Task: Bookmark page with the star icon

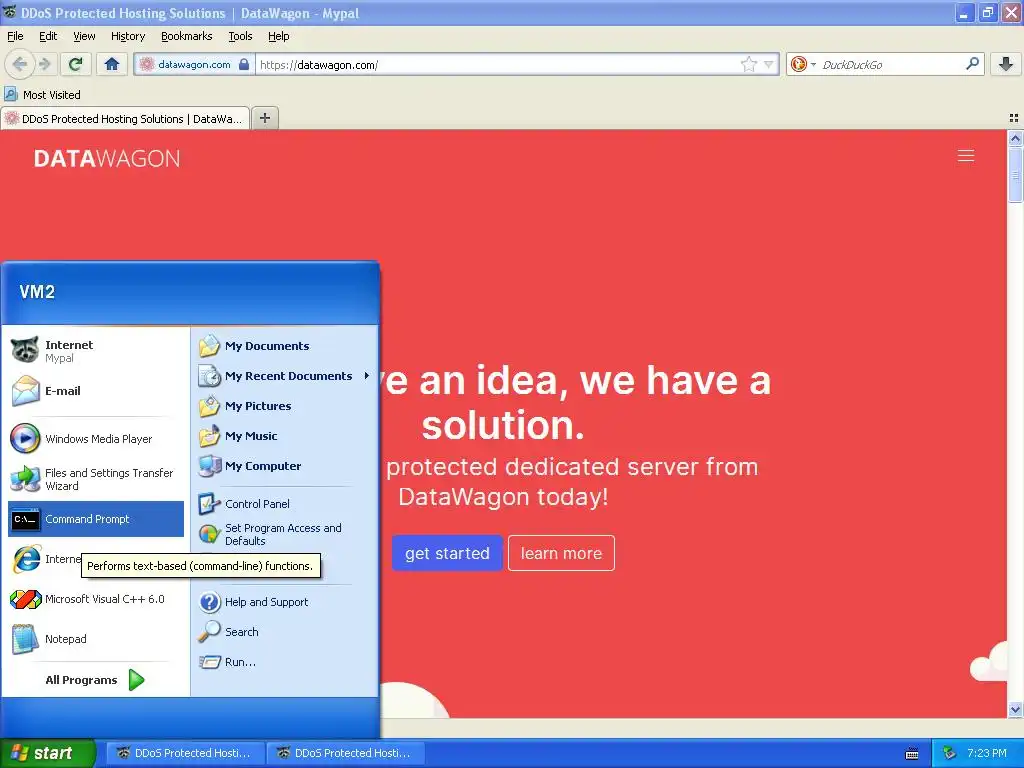Action: point(748,64)
